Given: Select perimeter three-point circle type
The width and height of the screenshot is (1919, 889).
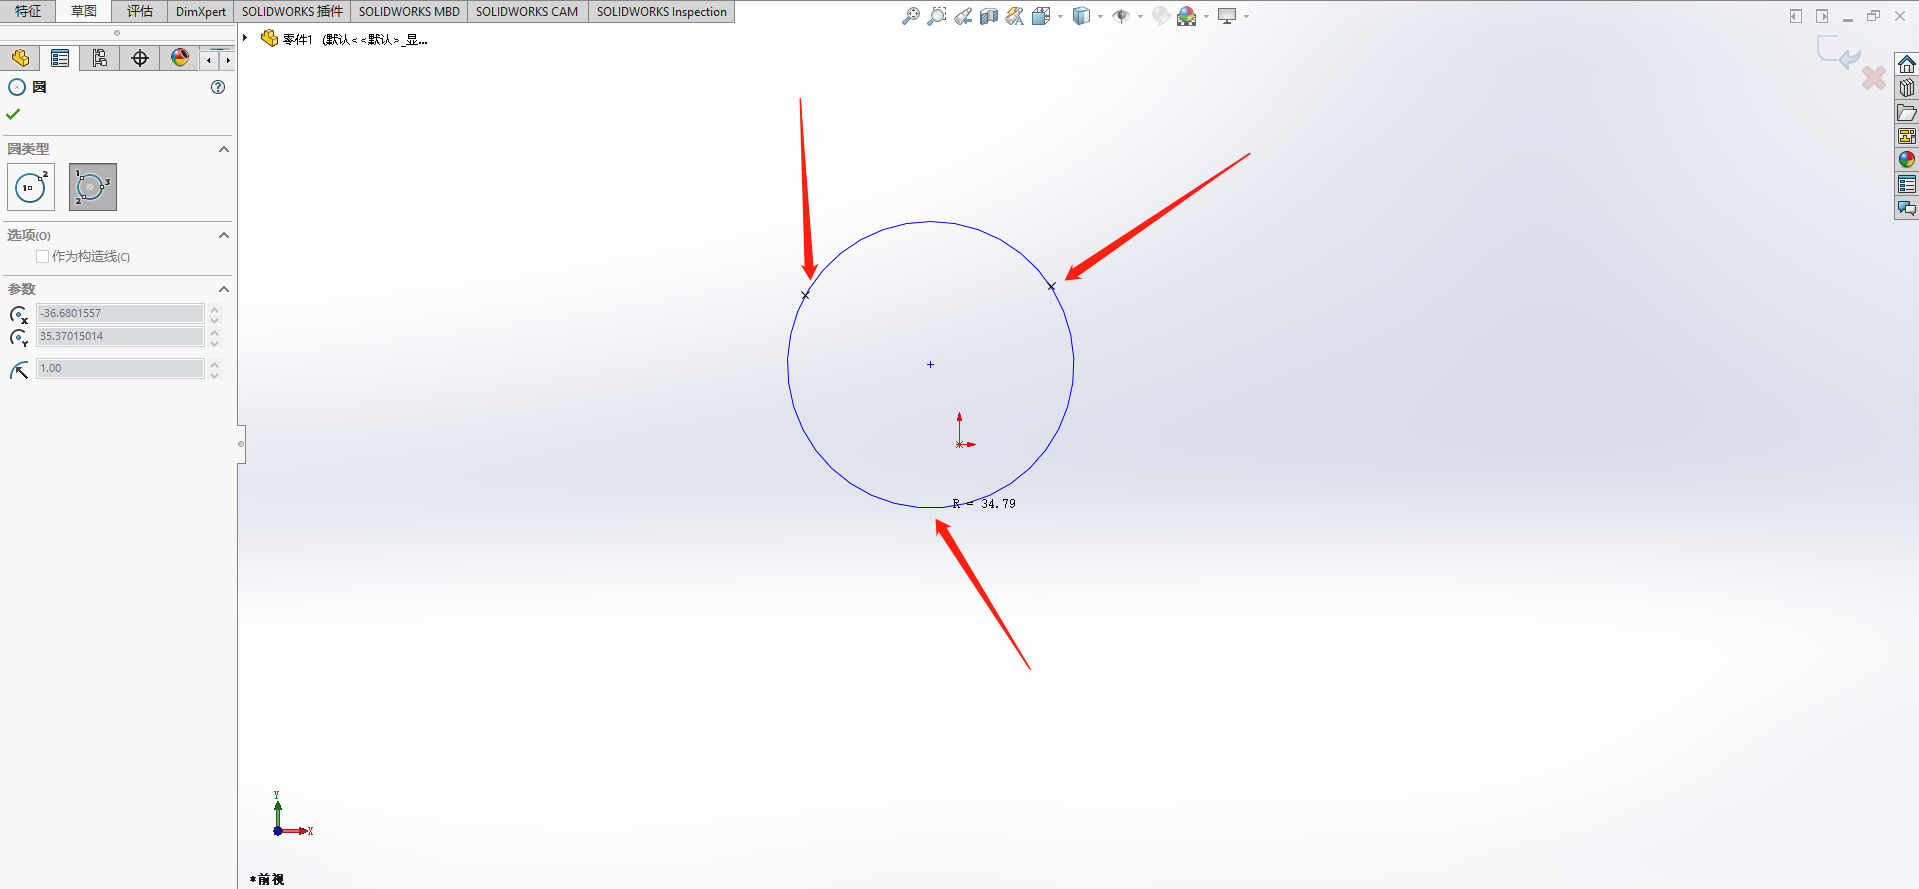Looking at the screenshot, I should (x=93, y=187).
